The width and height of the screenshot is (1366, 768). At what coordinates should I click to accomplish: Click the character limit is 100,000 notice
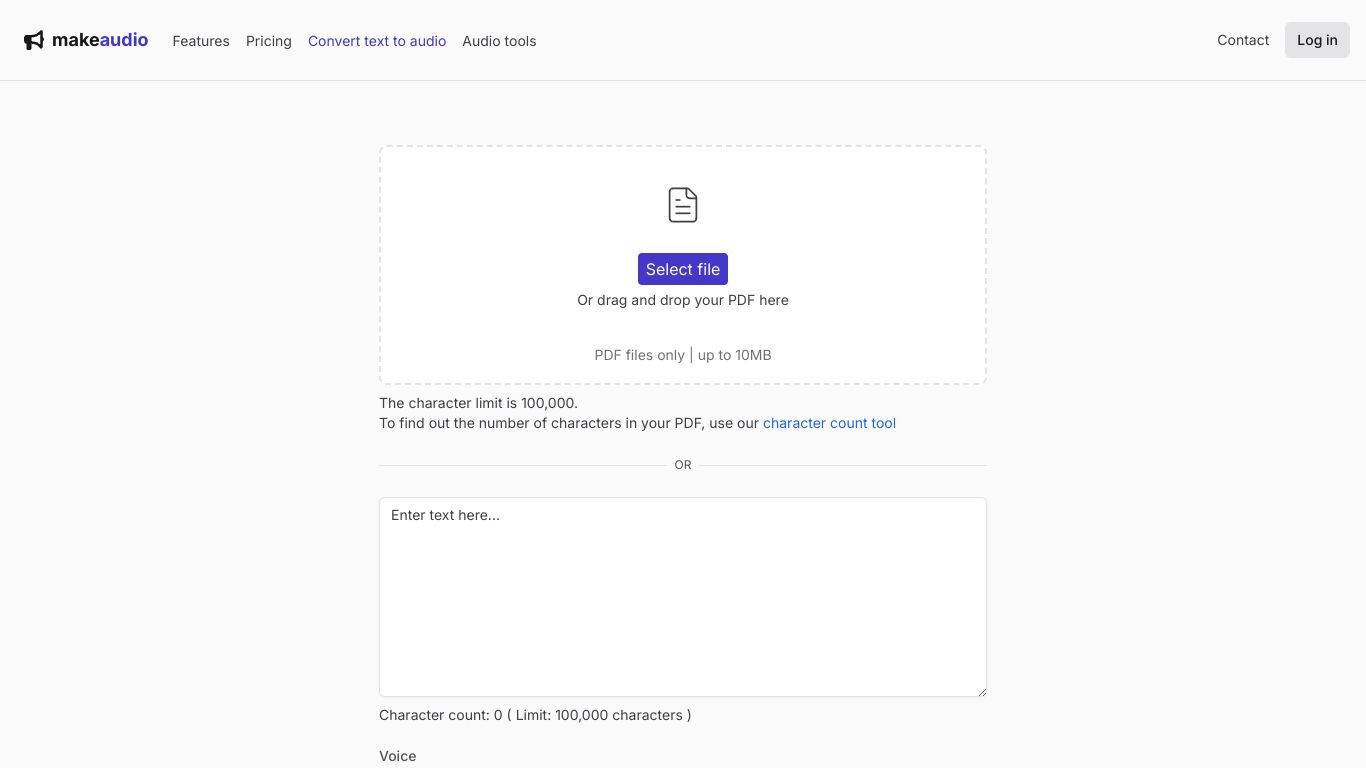tap(478, 403)
